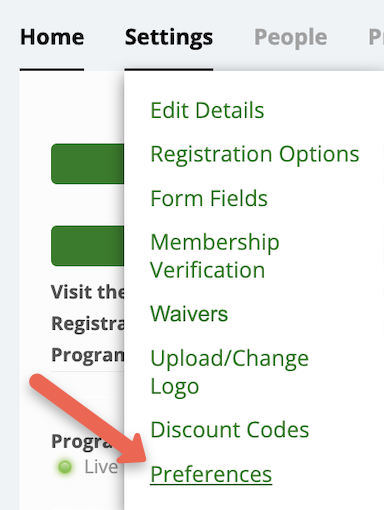Switch to the People tab
The image size is (384, 510).
click(x=290, y=38)
